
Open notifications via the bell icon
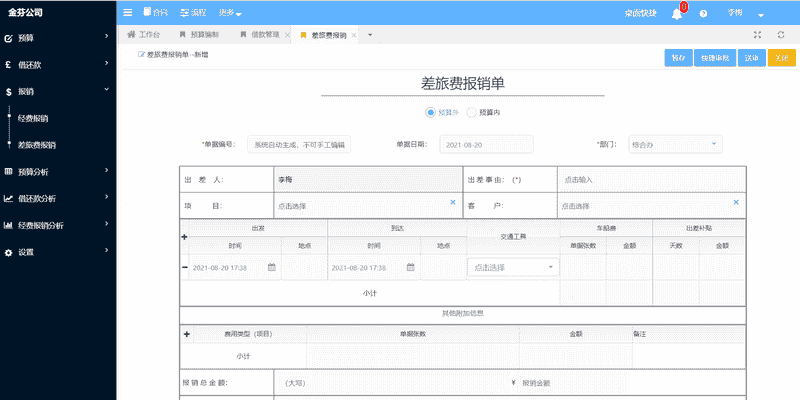677,14
